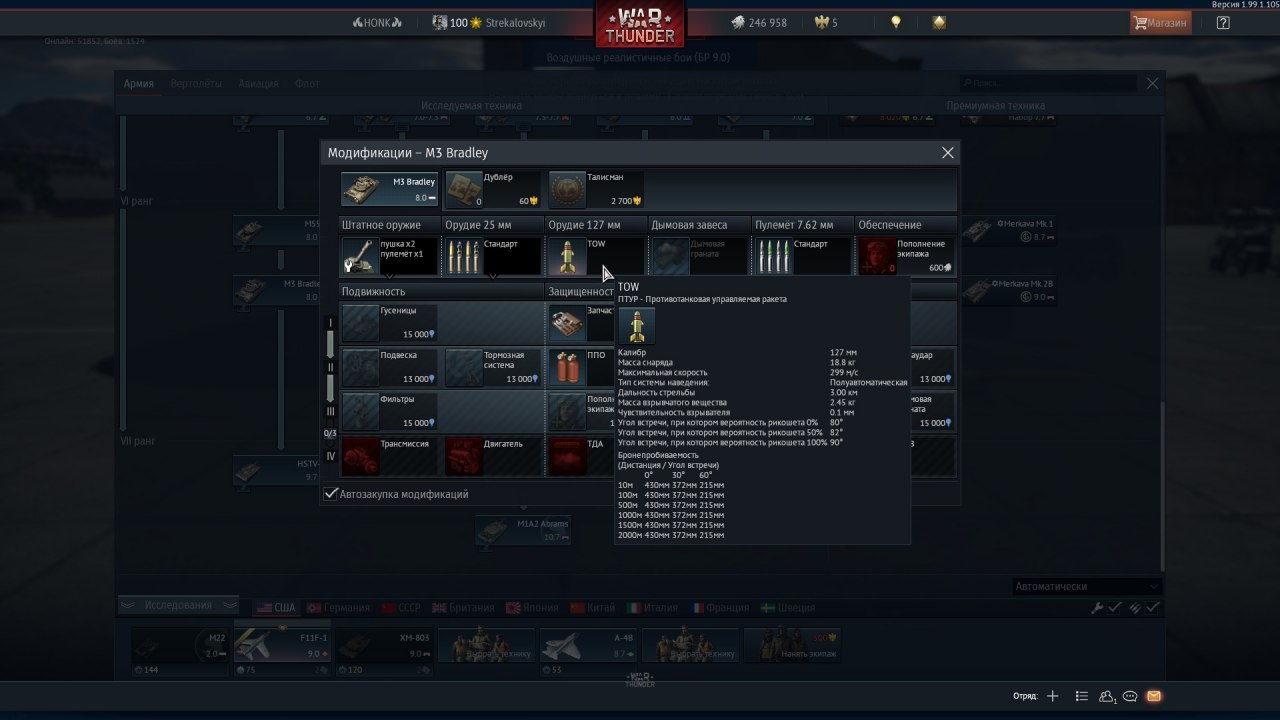
Task: Open the chat bubble icon
Action: 1130,696
